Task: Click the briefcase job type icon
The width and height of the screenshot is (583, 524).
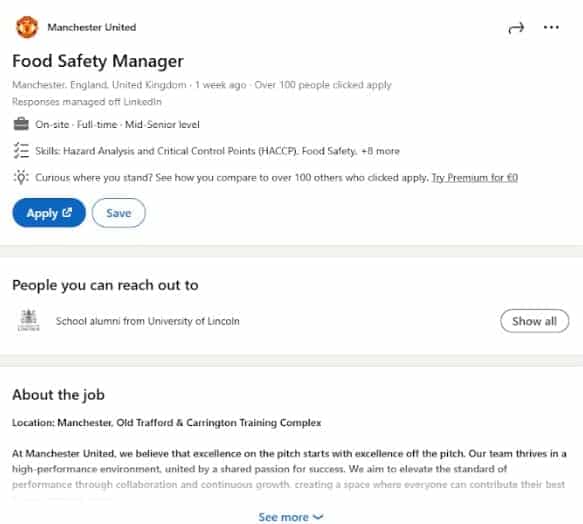Action: 21,124
